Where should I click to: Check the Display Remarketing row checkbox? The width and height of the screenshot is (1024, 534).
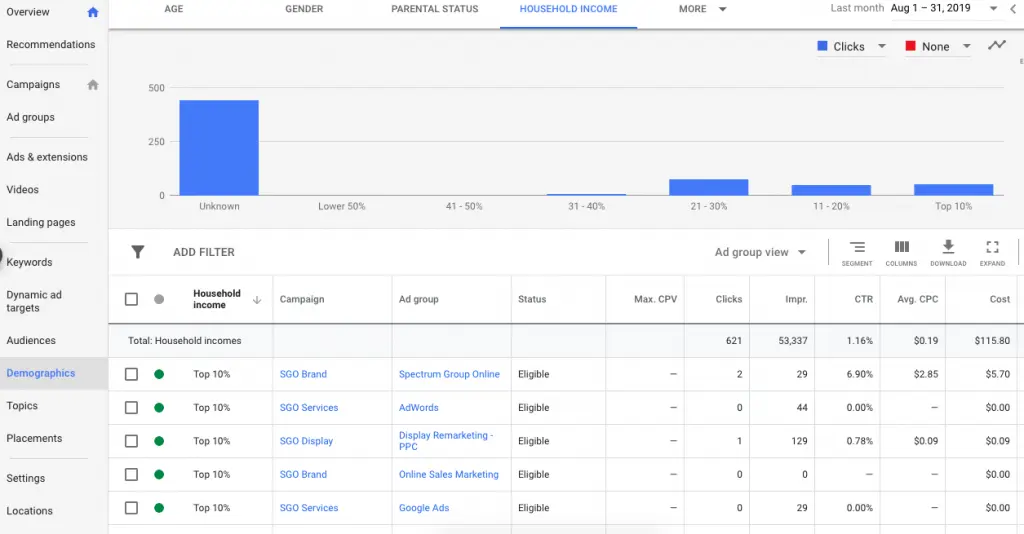131,441
